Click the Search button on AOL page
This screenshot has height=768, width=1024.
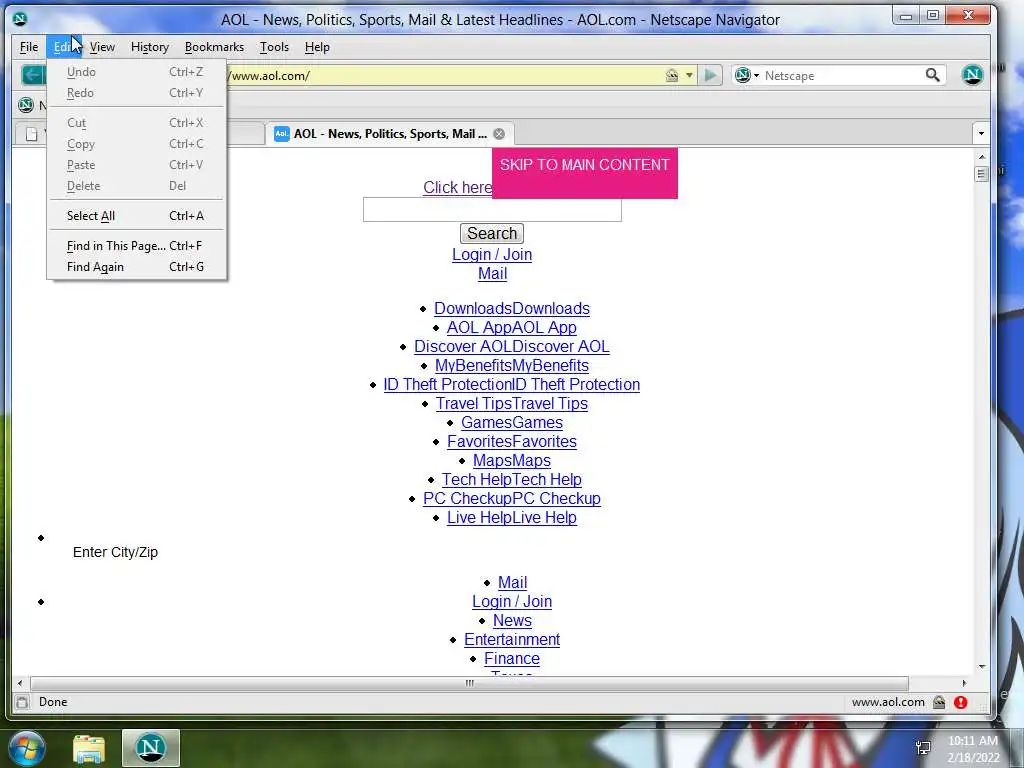click(x=492, y=233)
